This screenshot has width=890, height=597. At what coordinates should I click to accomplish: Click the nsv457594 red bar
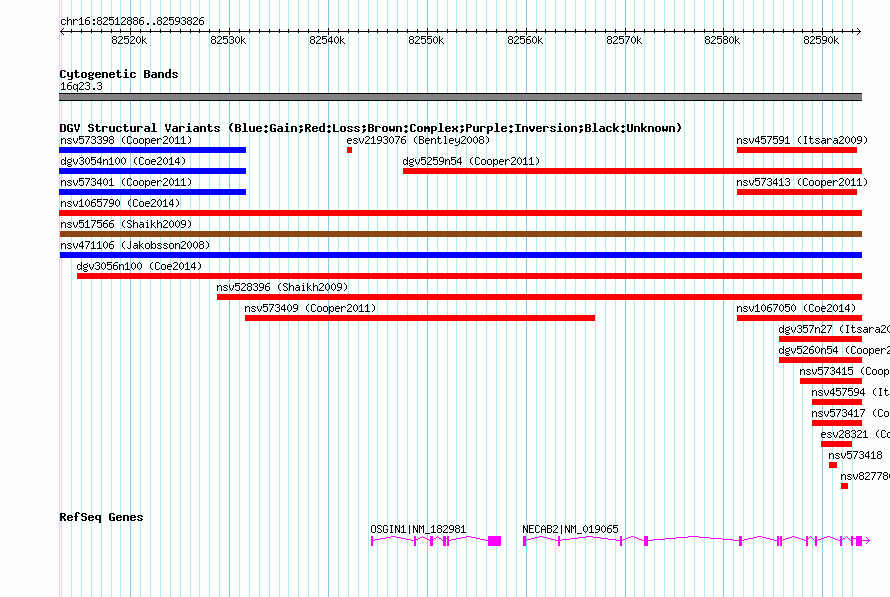[x=837, y=402]
